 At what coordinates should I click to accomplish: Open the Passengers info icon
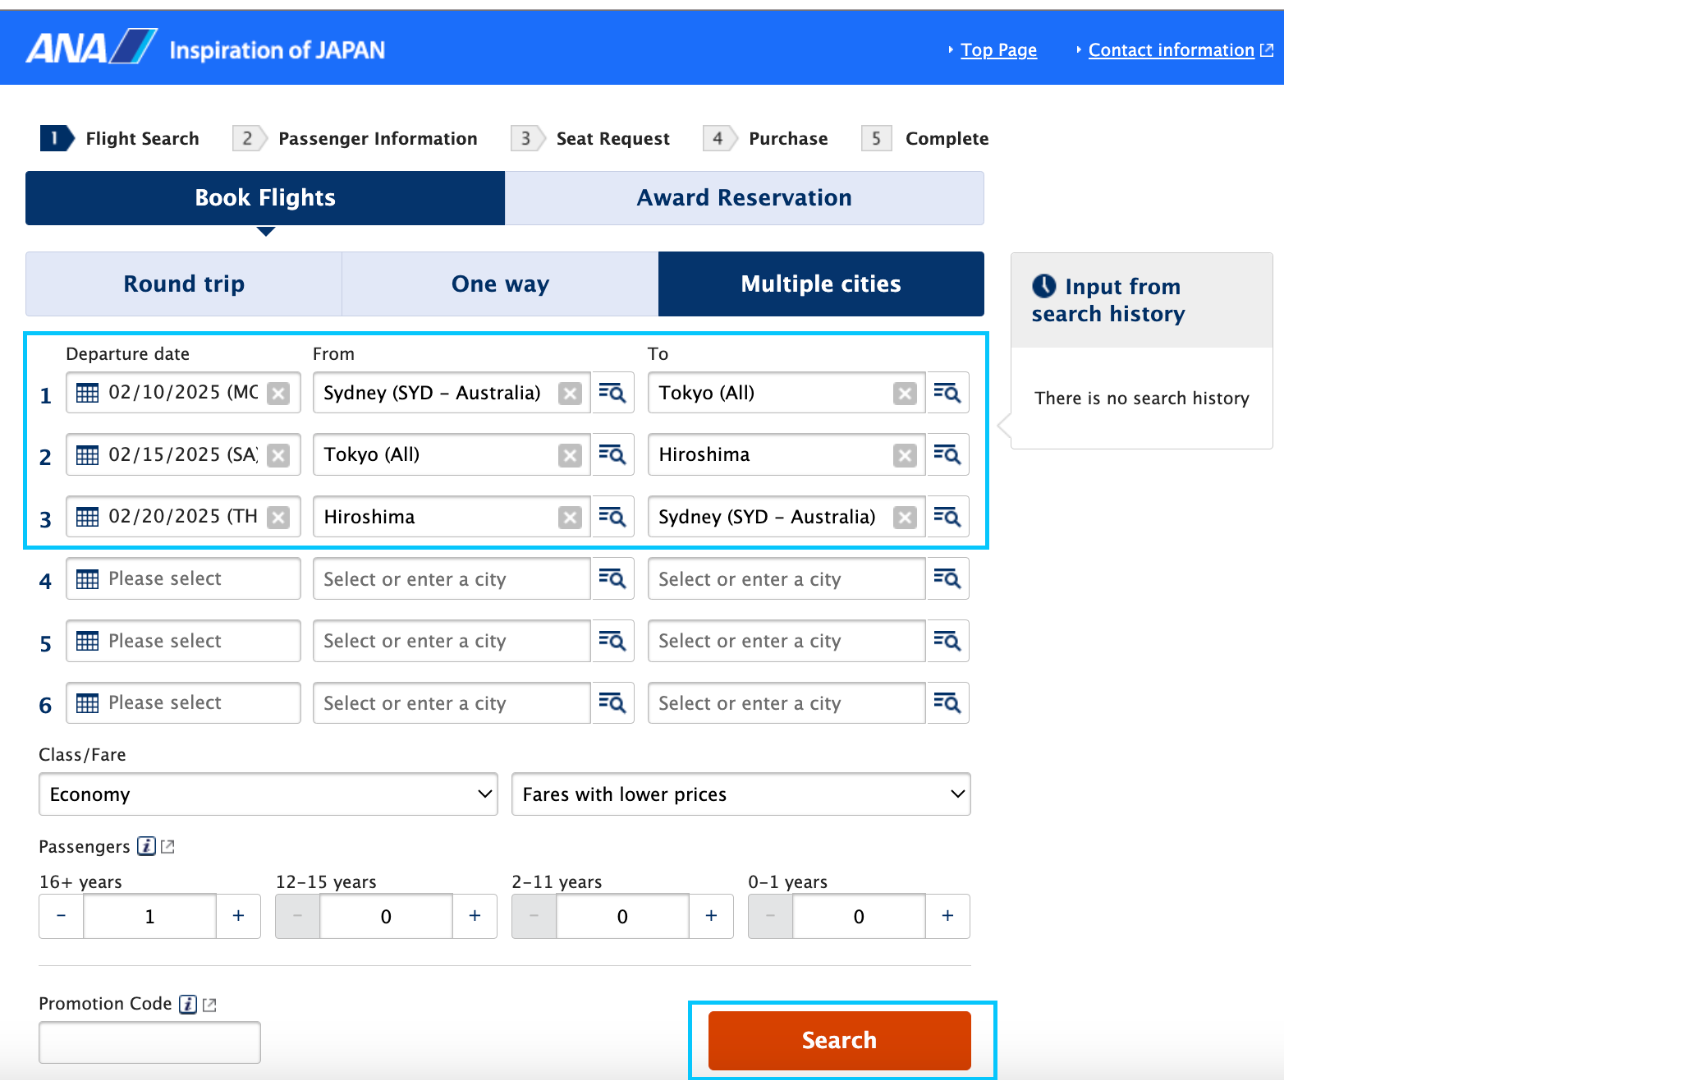pos(146,846)
